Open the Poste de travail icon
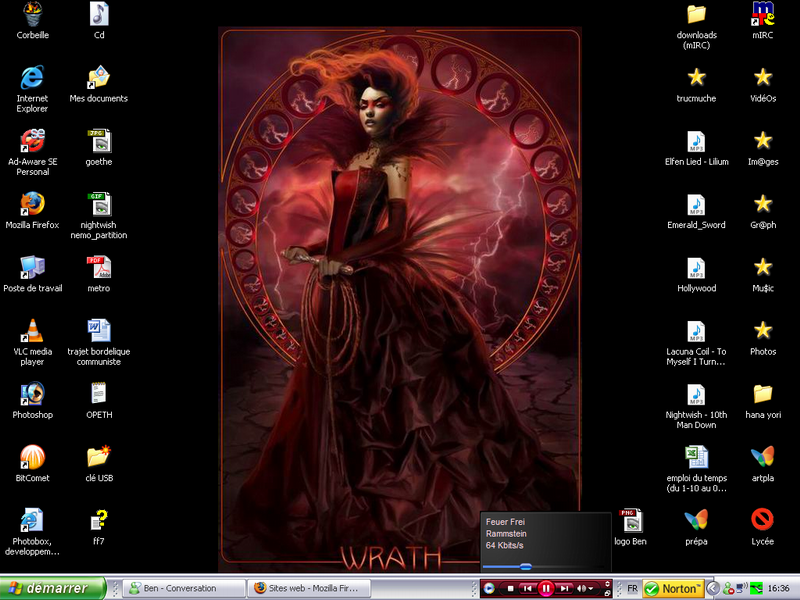 (x=32, y=267)
